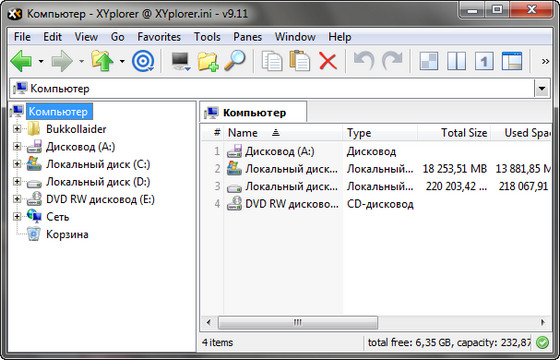Open the address bar dropdown arrow

coord(542,89)
